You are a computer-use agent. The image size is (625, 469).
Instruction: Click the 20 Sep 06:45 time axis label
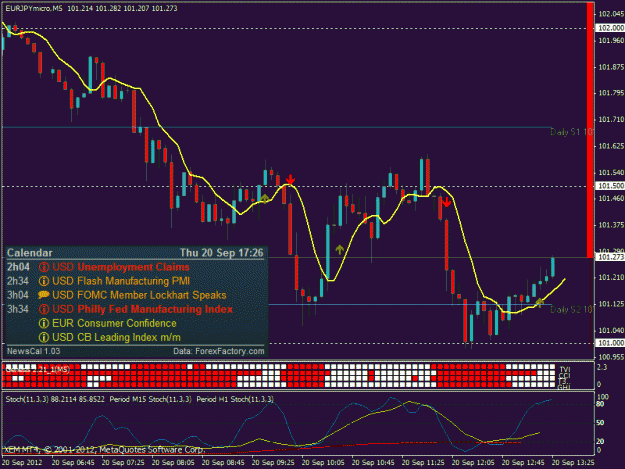click(x=73, y=463)
